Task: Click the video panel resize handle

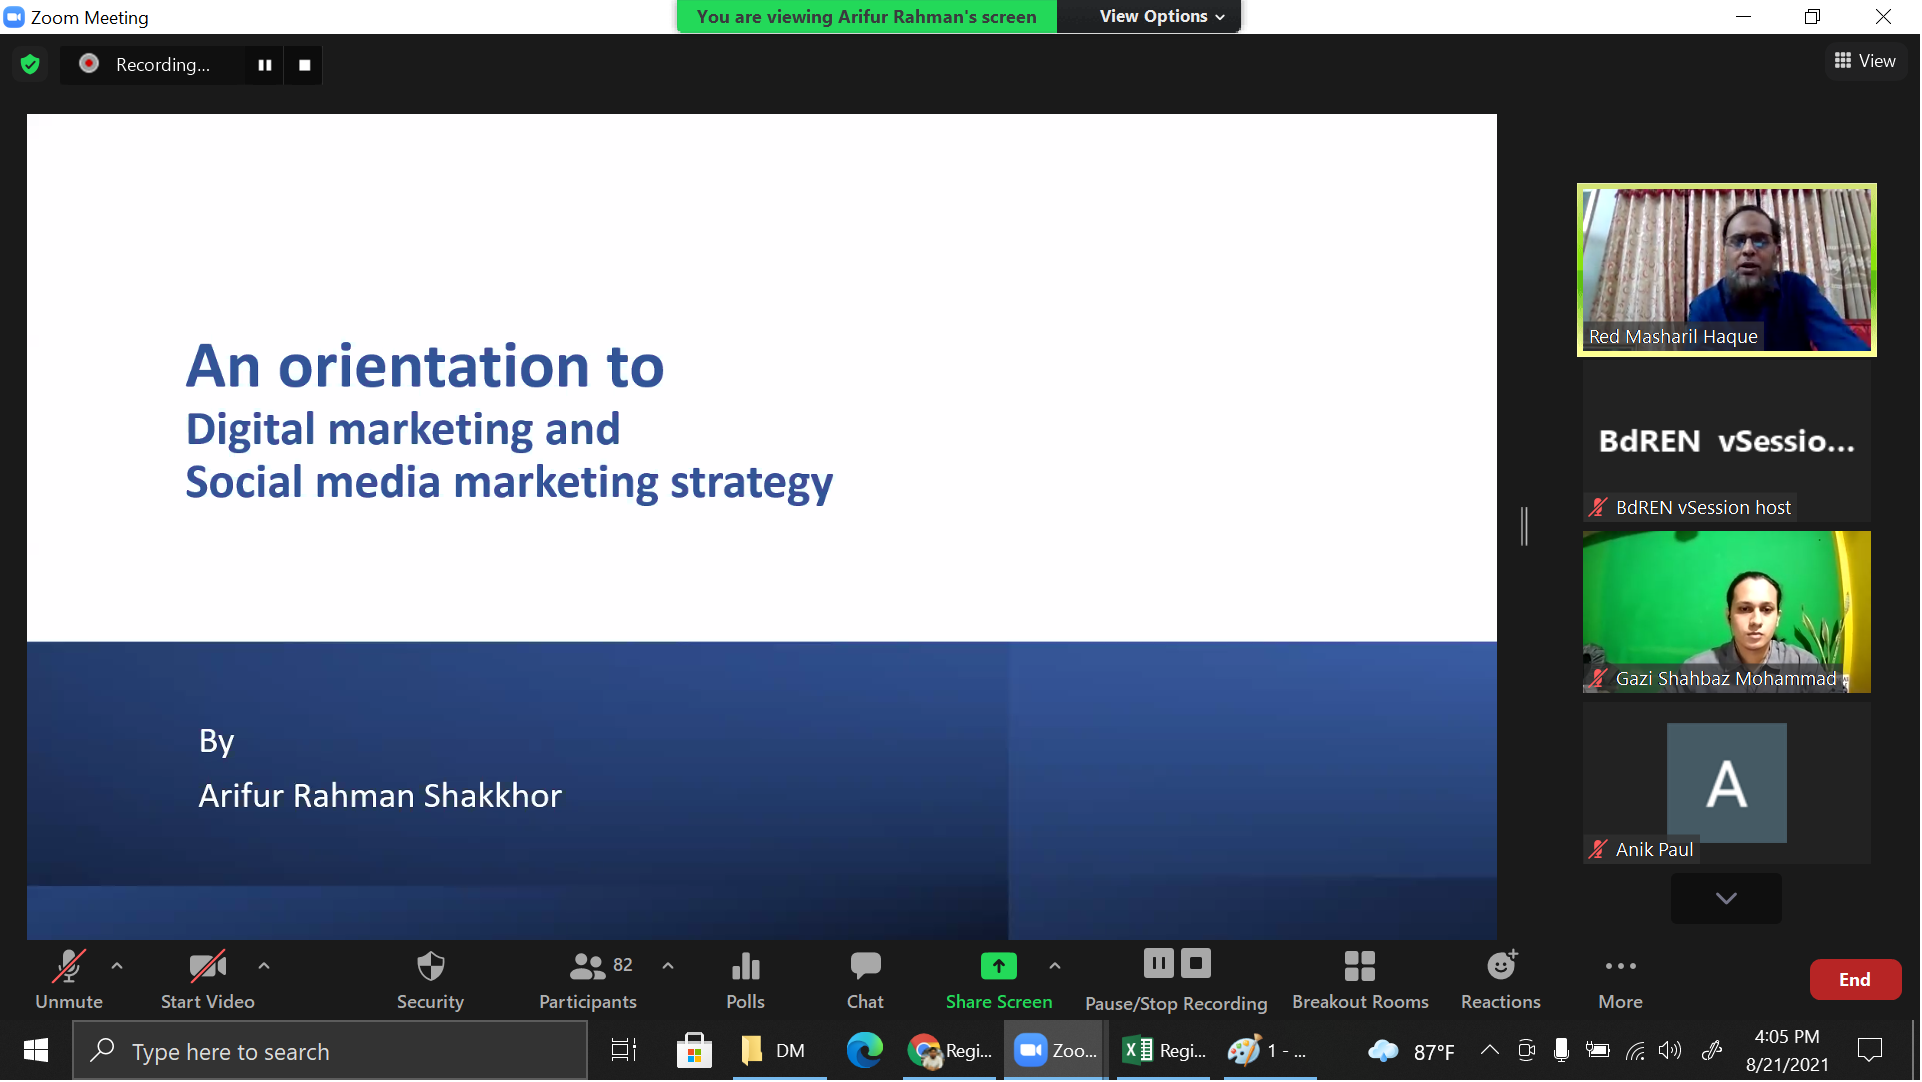Action: tap(1525, 526)
